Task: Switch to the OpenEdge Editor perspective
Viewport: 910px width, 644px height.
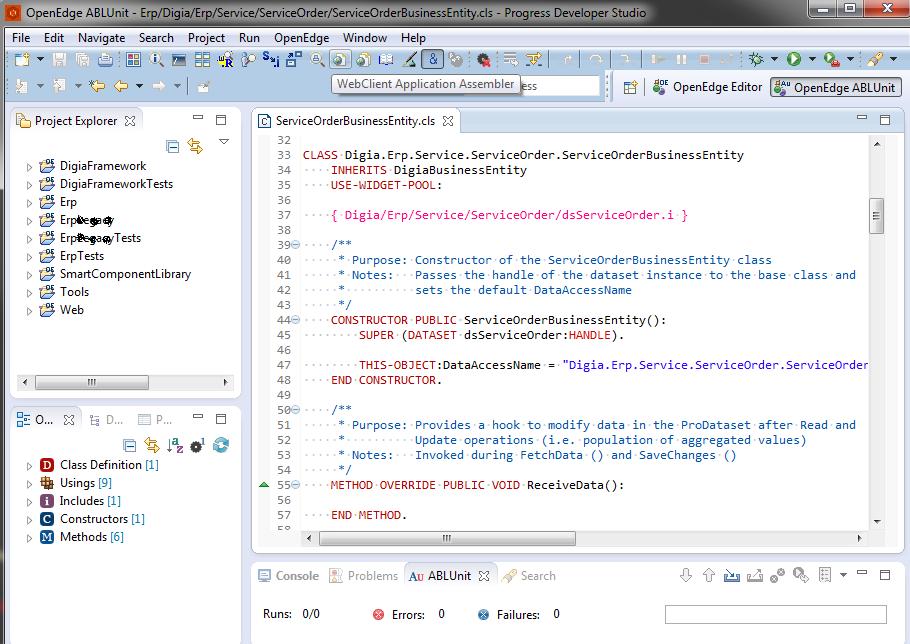Action: 707,87
